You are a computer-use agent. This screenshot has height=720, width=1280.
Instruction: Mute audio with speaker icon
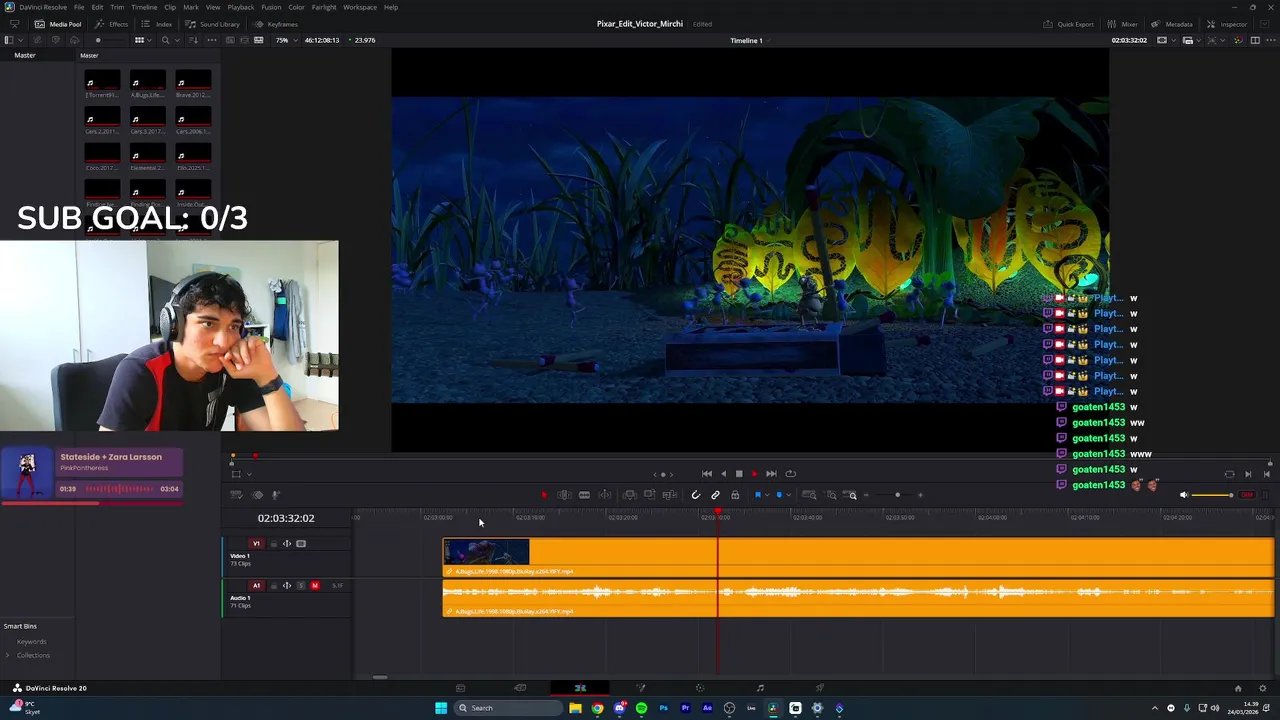[x=1184, y=495]
